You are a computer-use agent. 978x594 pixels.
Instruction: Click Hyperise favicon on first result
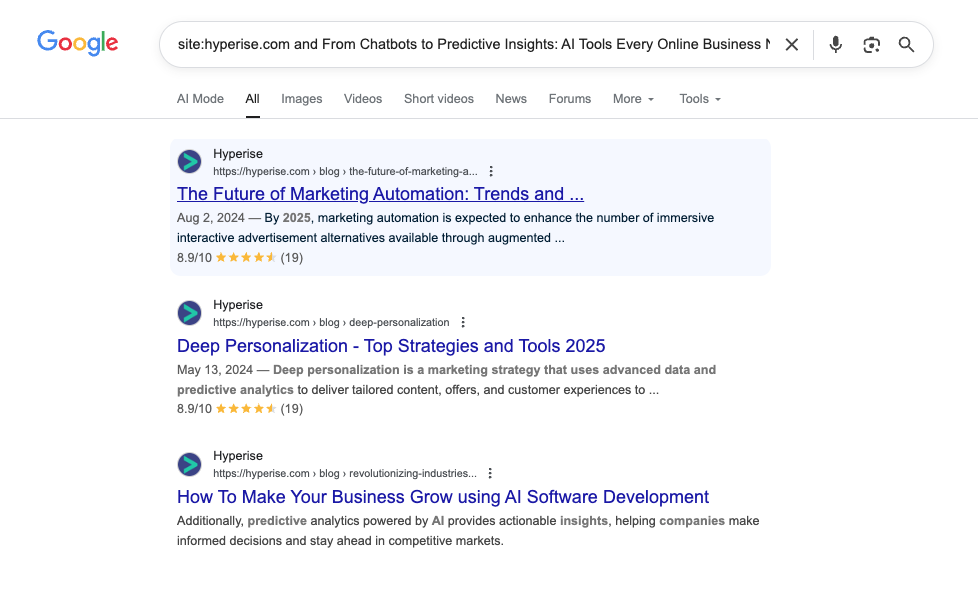(x=189, y=162)
